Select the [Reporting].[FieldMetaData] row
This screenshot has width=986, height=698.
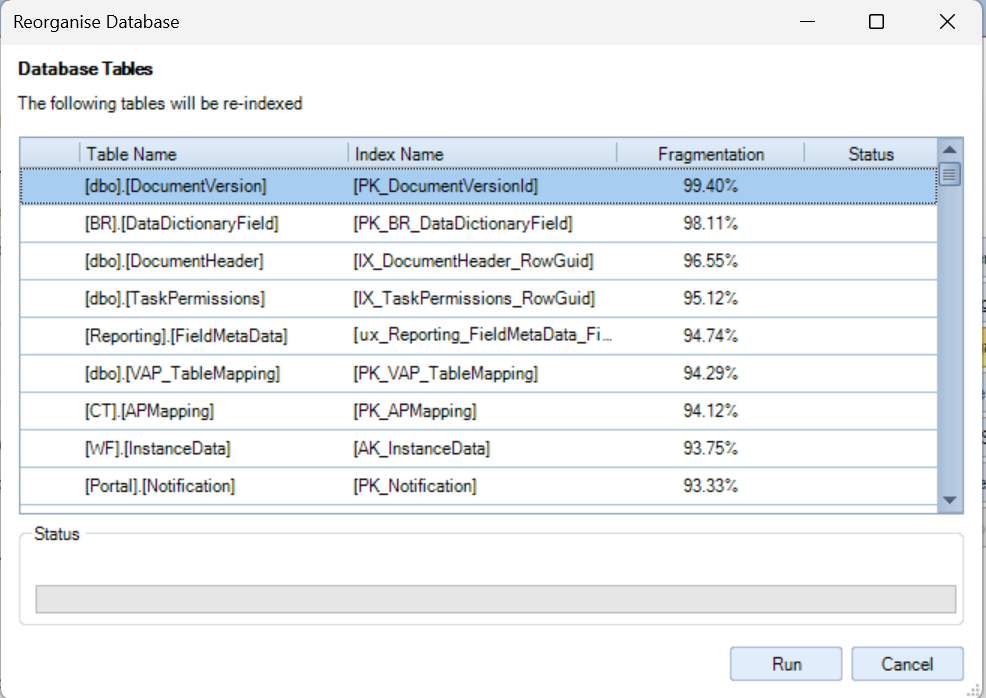(186, 336)
